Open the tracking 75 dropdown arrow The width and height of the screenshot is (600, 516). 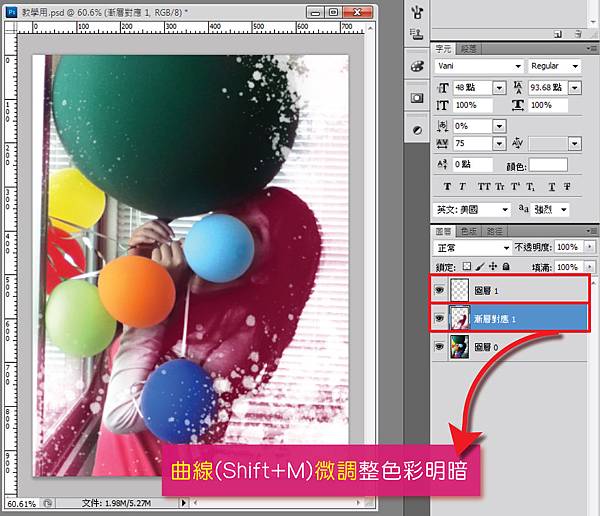pyautogui.click(x=499, y=144)
